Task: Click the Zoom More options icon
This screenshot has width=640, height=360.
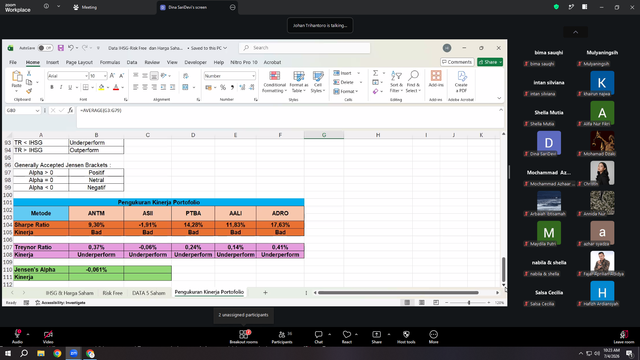Action: [x=433, y=337]
